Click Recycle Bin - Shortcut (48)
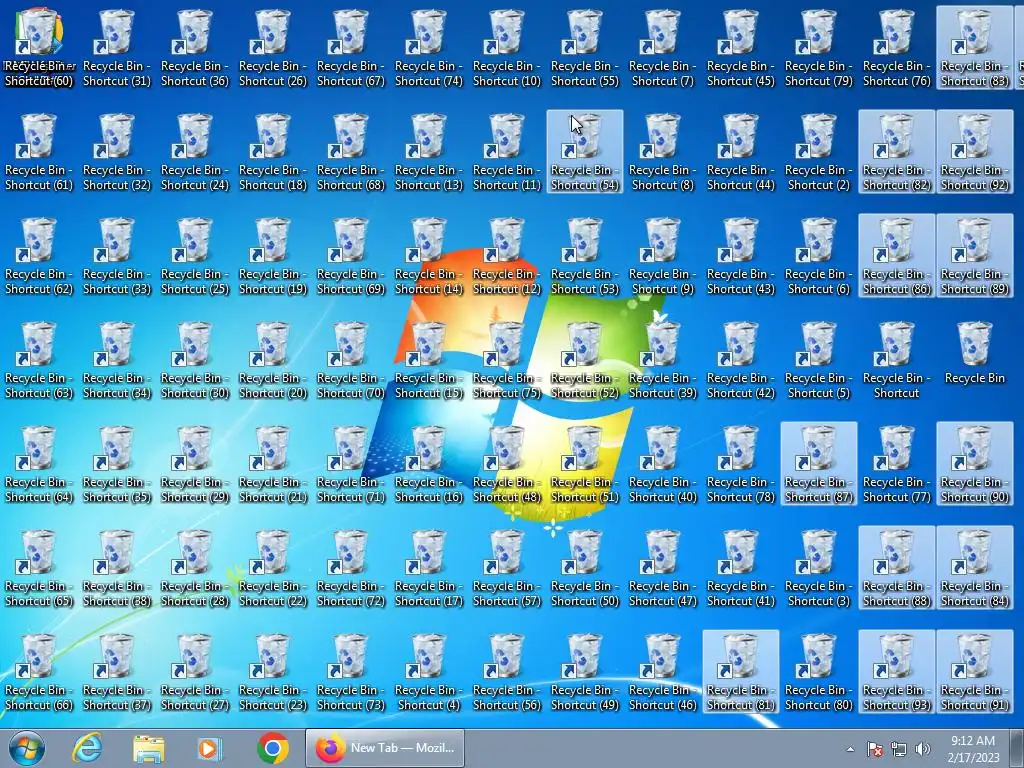The width and height of the screenshot is (1024, 768). pos(507,463)
